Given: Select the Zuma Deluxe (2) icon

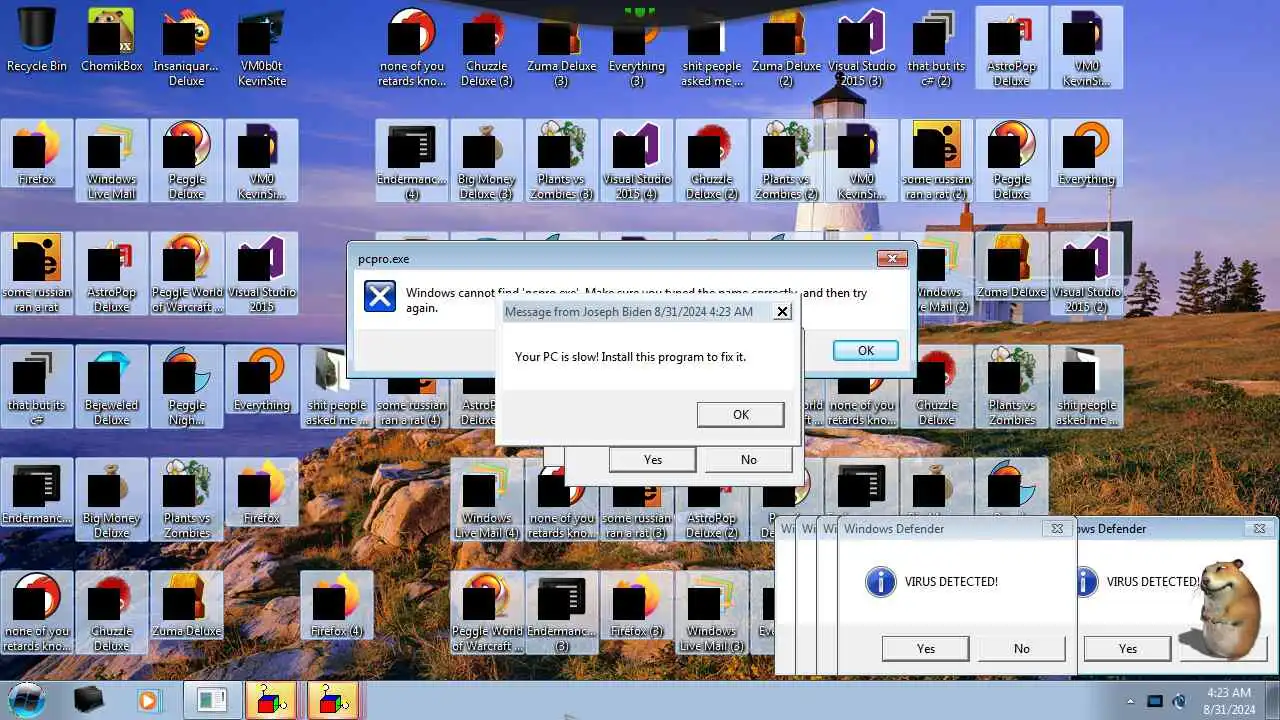Looking at the screenshot, I should (786, 46).
